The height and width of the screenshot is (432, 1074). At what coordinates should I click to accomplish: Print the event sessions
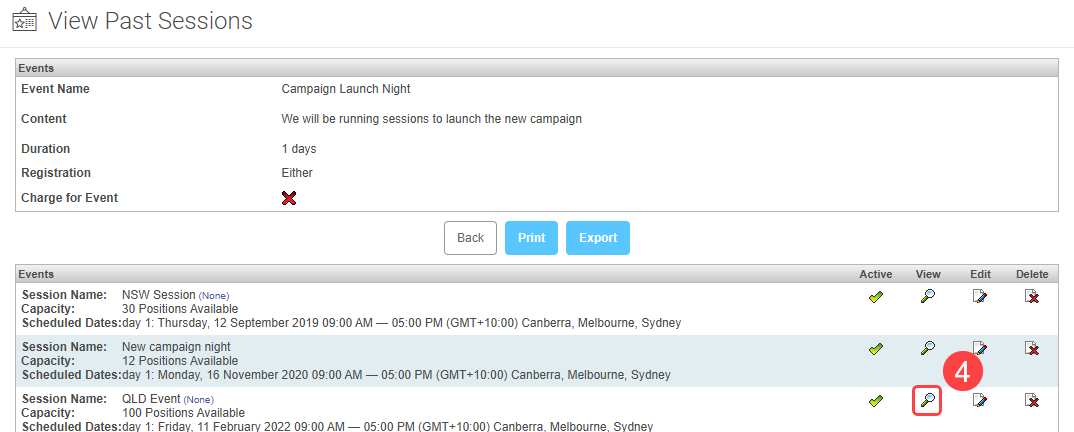click(x=531, y=238)
